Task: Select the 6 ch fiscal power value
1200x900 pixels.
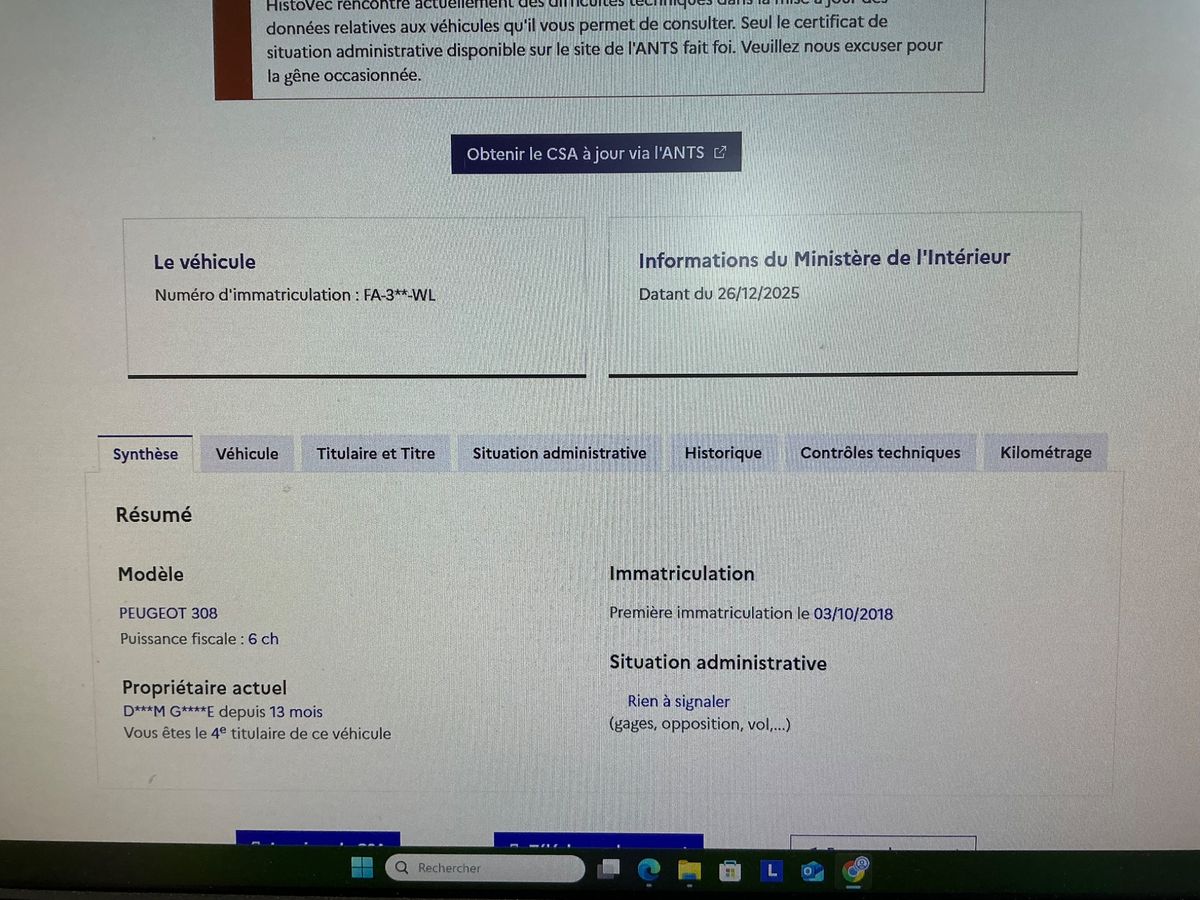Action: 263,638
